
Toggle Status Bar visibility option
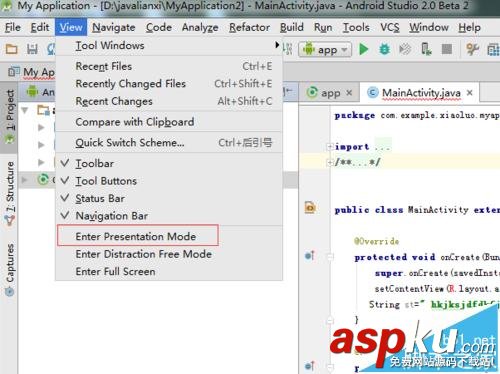click(169, 198)
